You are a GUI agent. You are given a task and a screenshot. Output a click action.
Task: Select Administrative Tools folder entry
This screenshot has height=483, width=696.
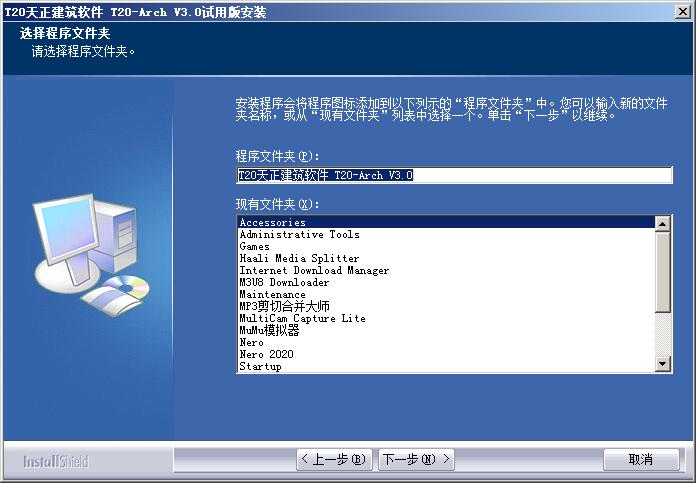point(446,234)
